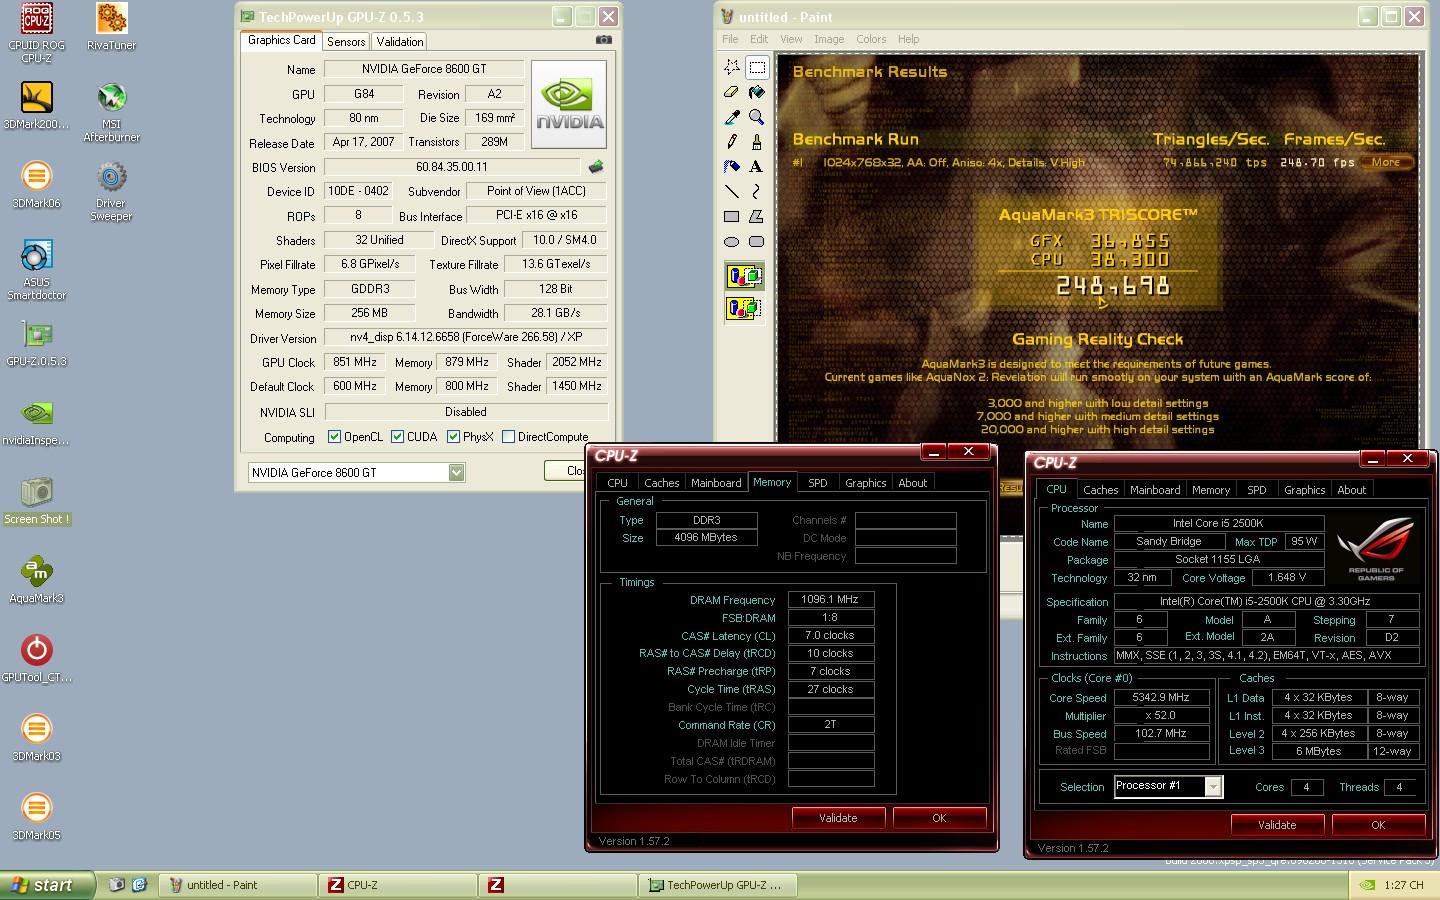Open Screen Shot ! desktop icon
1440x900 pixels.
36,501
